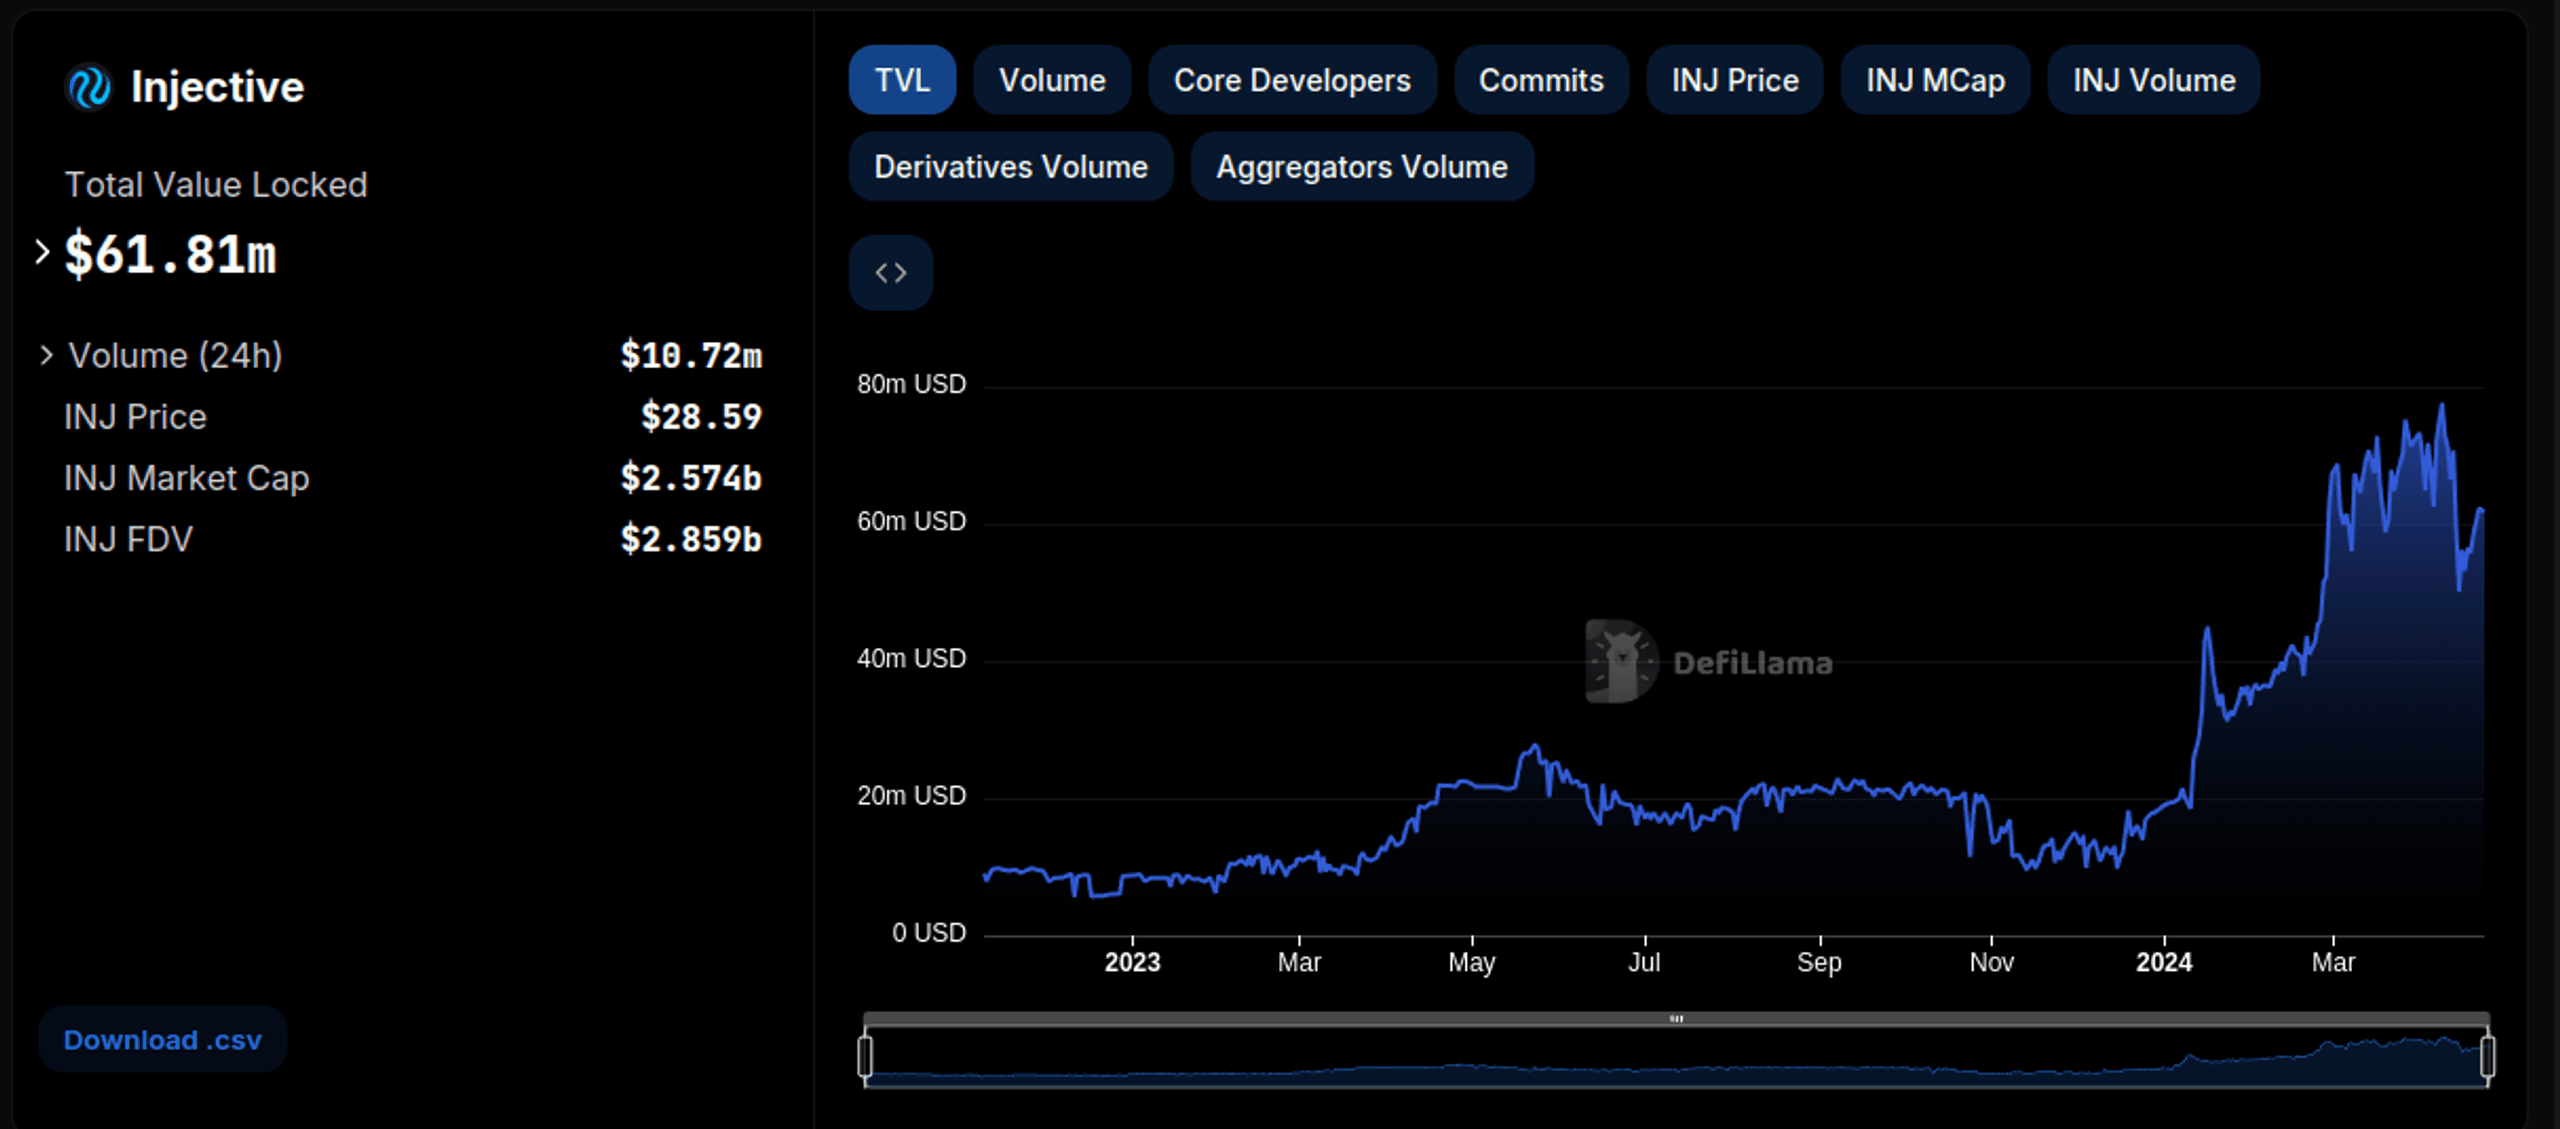Click the INJ Market Cap label
Screen dimensions: 2560x1129
[x=187, y=478]
